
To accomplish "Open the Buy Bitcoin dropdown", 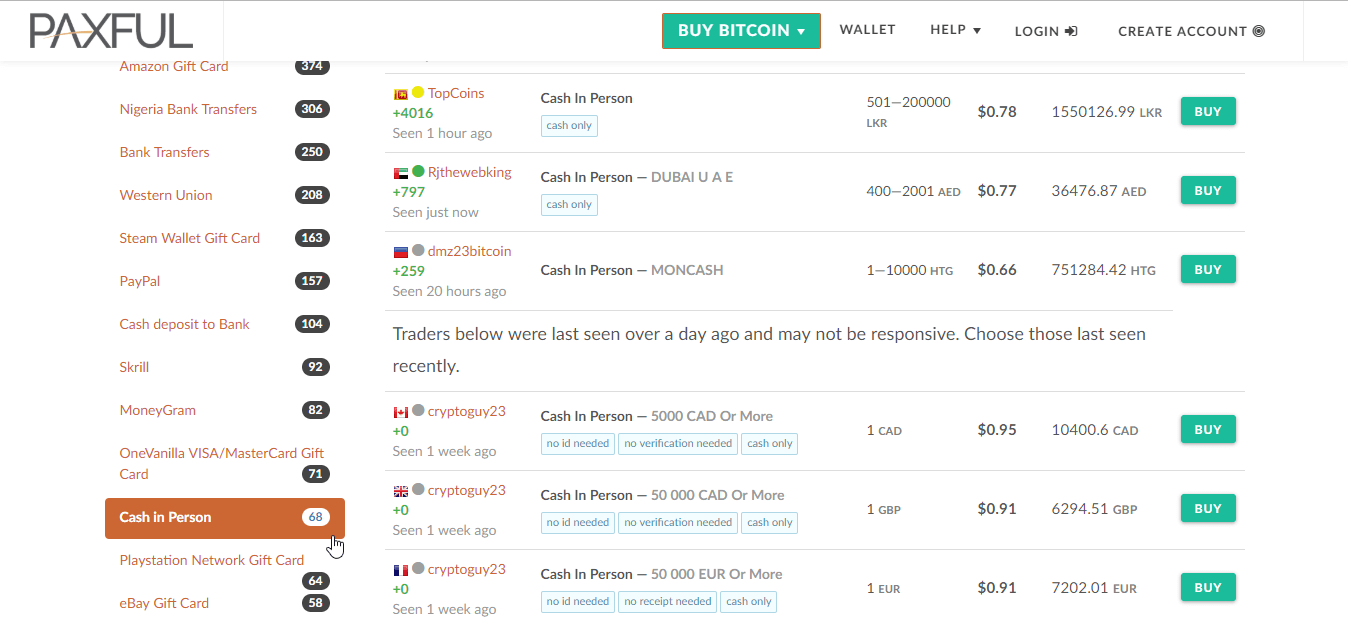I will (x=741, y=31).
